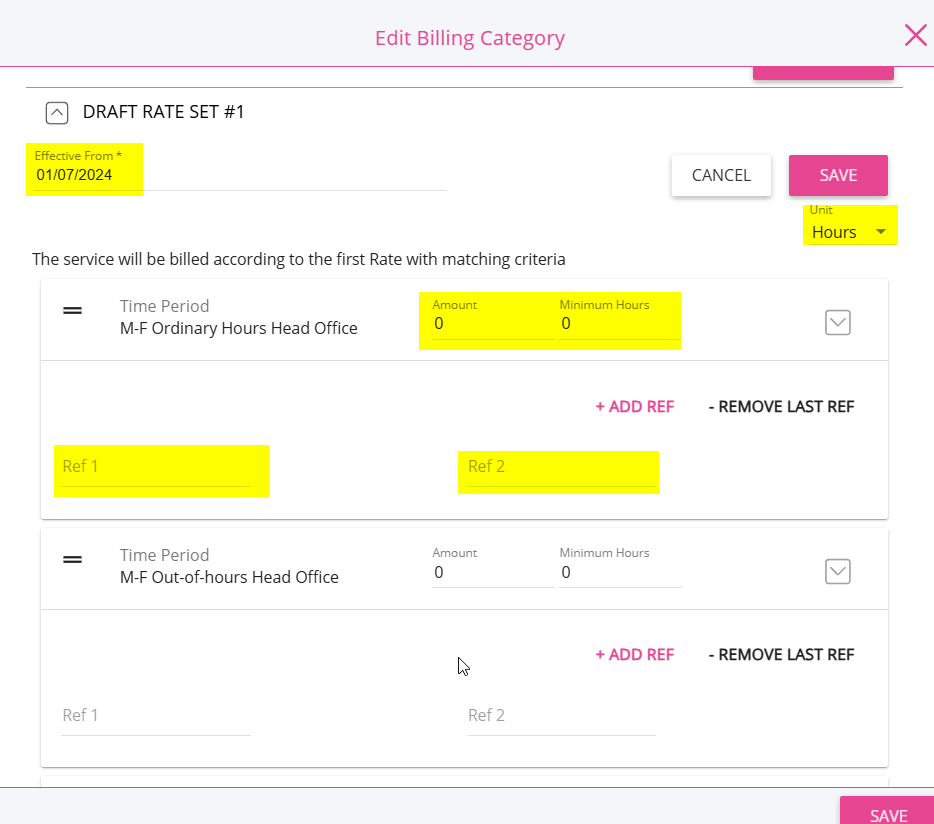Focus Minimum Hours for Ordinary Hours rate
The width and height of the screenshot is (934, 824).
(620, 324)
